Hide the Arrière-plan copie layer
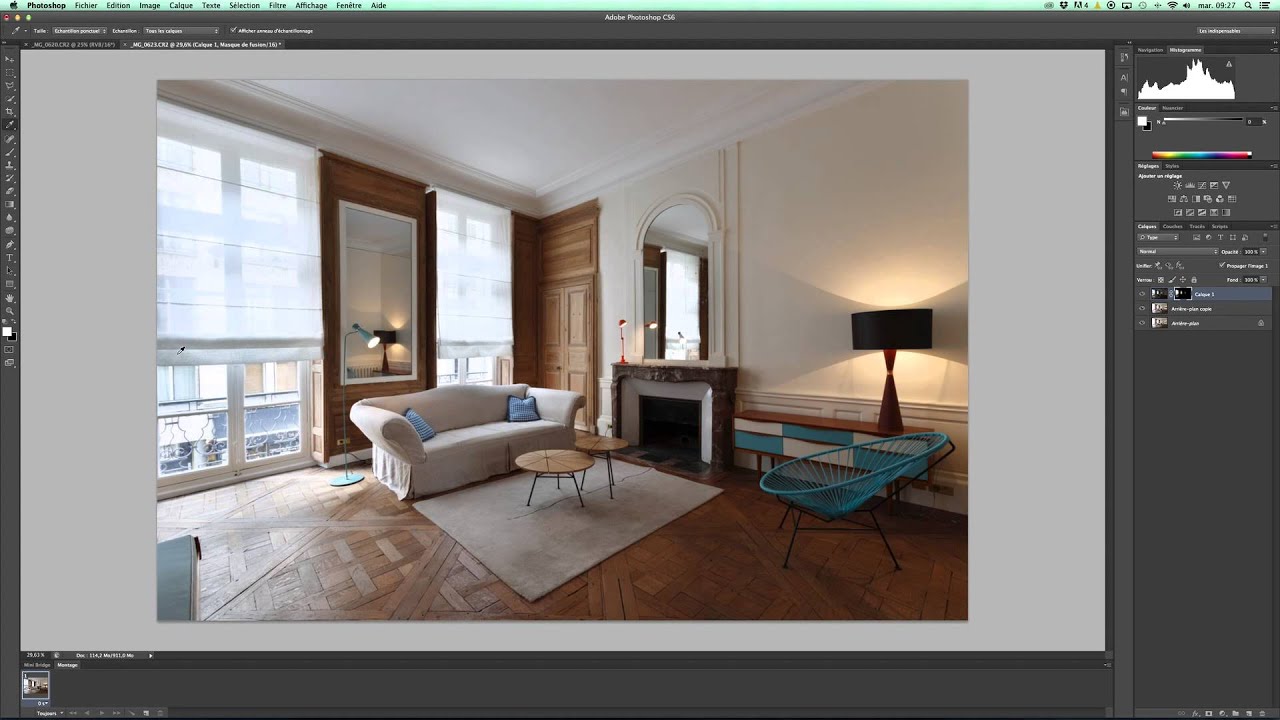Viewport: 1280px width, 720px height. [1142, 309]
